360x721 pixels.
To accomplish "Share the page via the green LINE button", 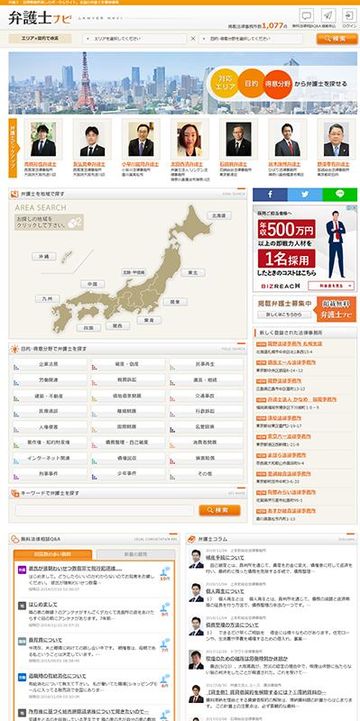I will [x=340, y=194].
